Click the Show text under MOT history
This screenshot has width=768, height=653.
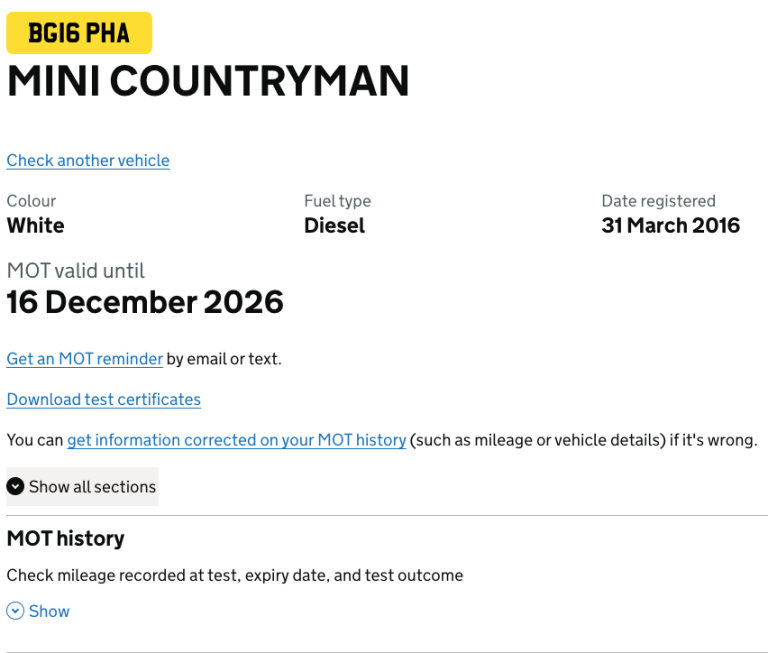coord(49,611)
